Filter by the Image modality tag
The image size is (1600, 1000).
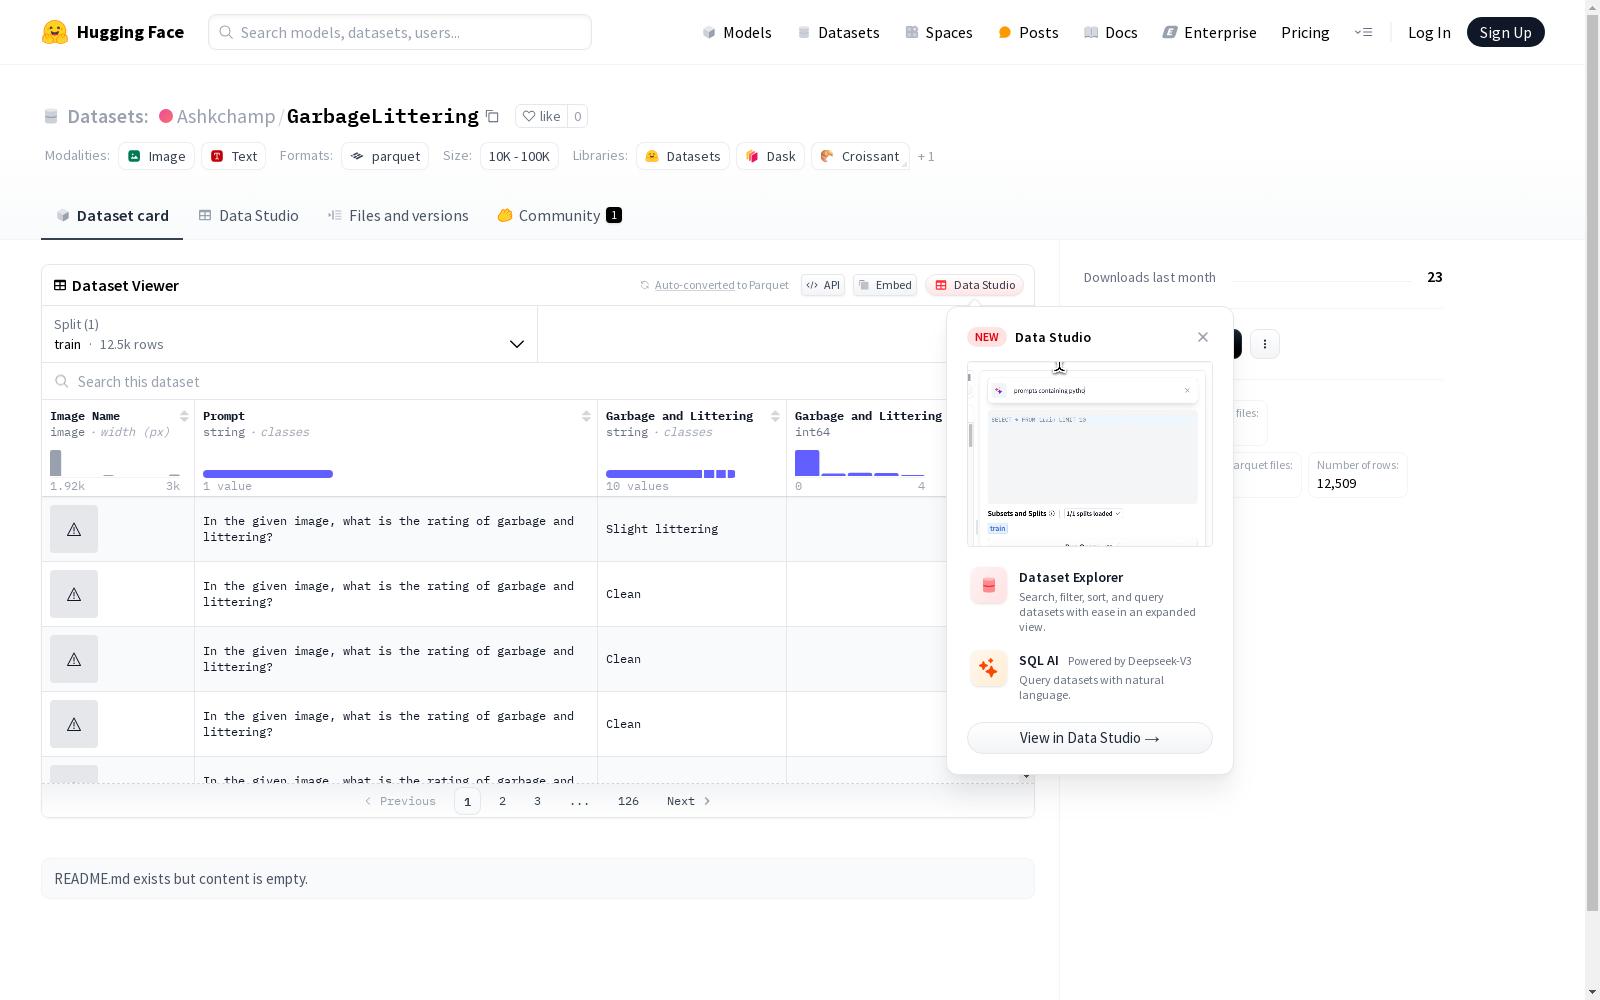coord(156,156)
